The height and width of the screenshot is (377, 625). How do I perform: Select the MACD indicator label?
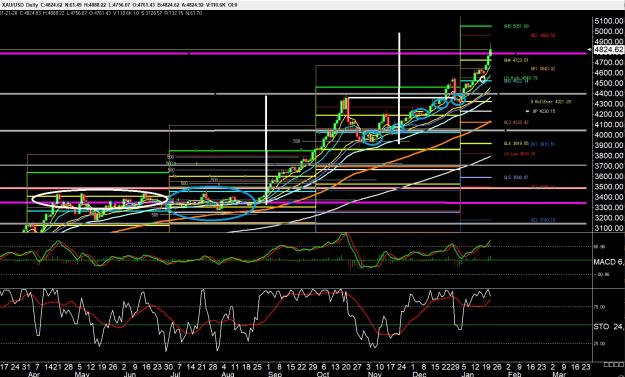(x=608, y=262)
